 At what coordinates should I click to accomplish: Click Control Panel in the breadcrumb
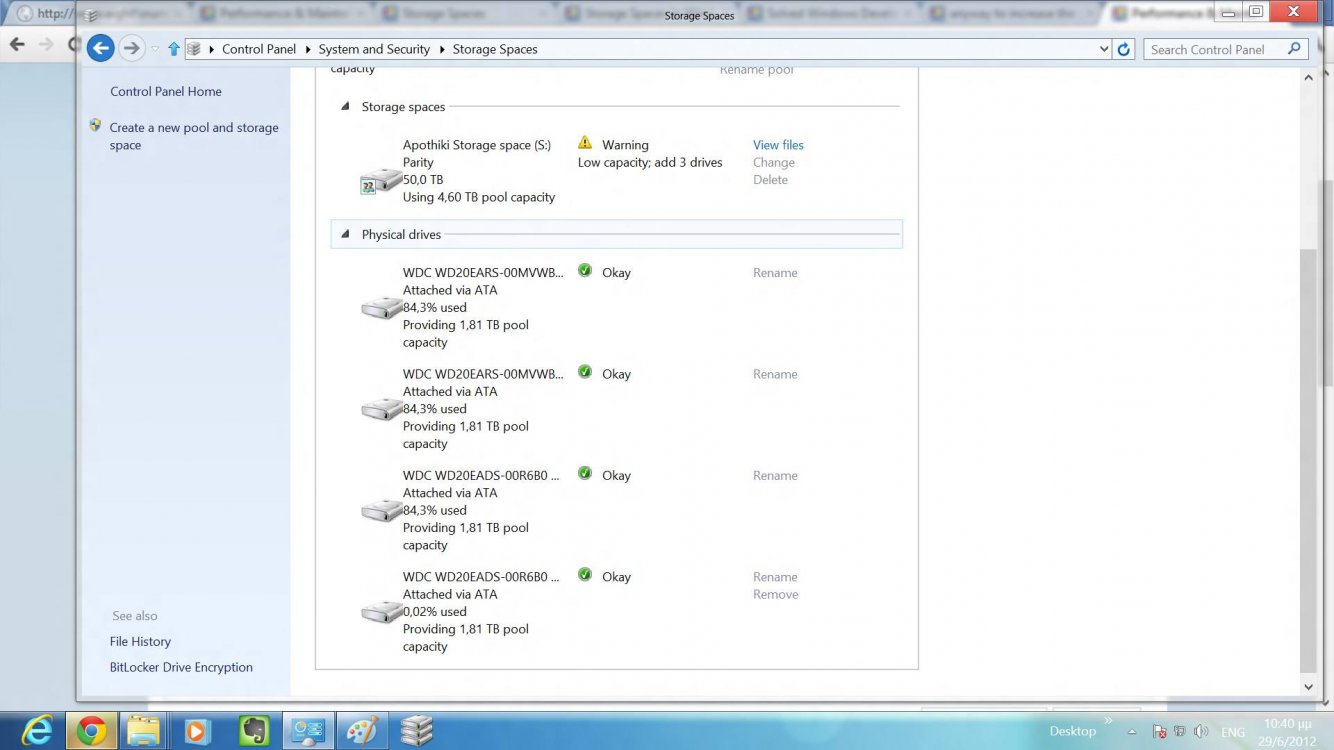click(x=259, y=49)
